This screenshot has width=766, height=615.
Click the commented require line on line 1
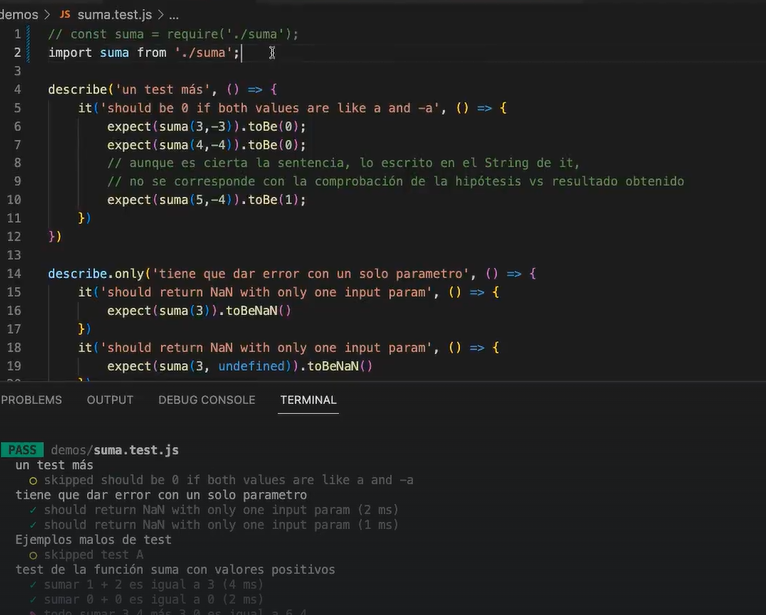173,34
